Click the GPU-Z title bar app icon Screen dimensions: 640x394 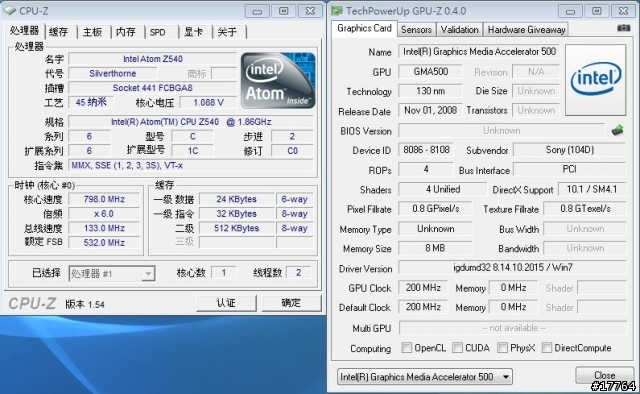pos(337,10)
